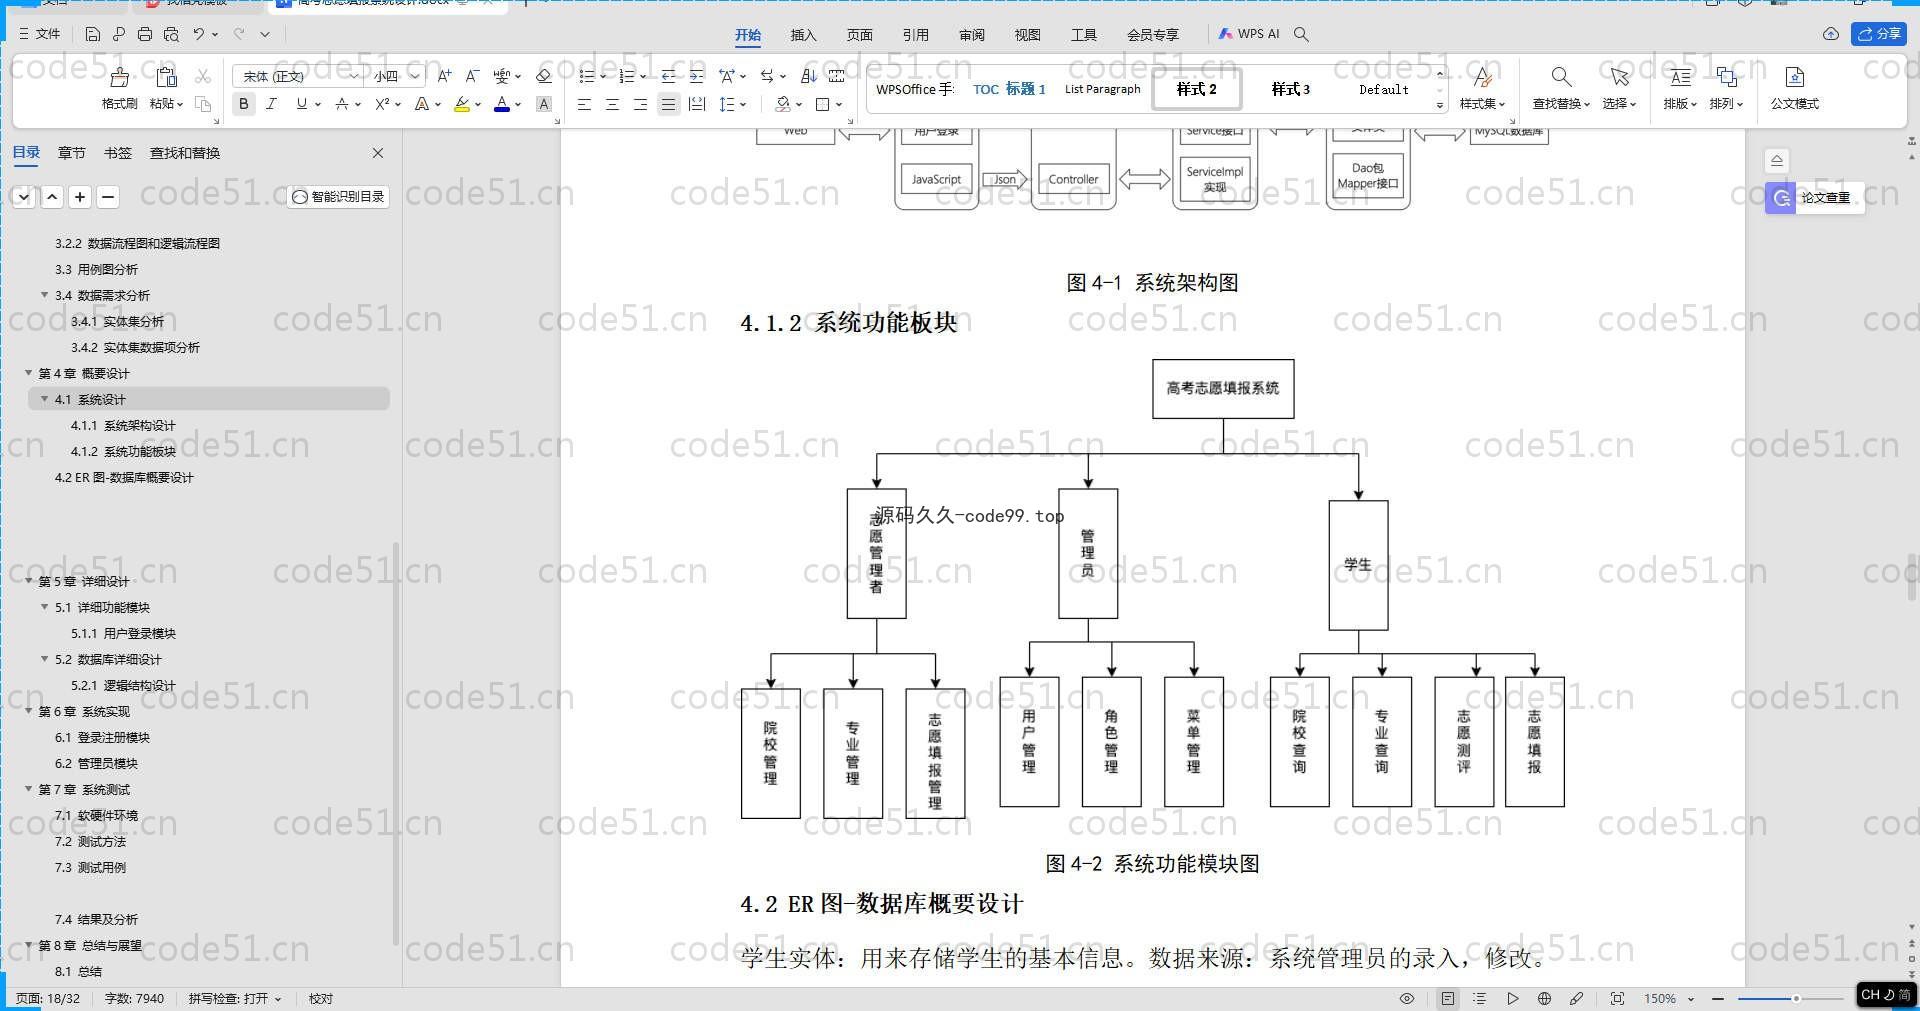The image size is (1920, 1011).
Task: Click the Format Painter (格式刷) icon
Action: [120, 77]
